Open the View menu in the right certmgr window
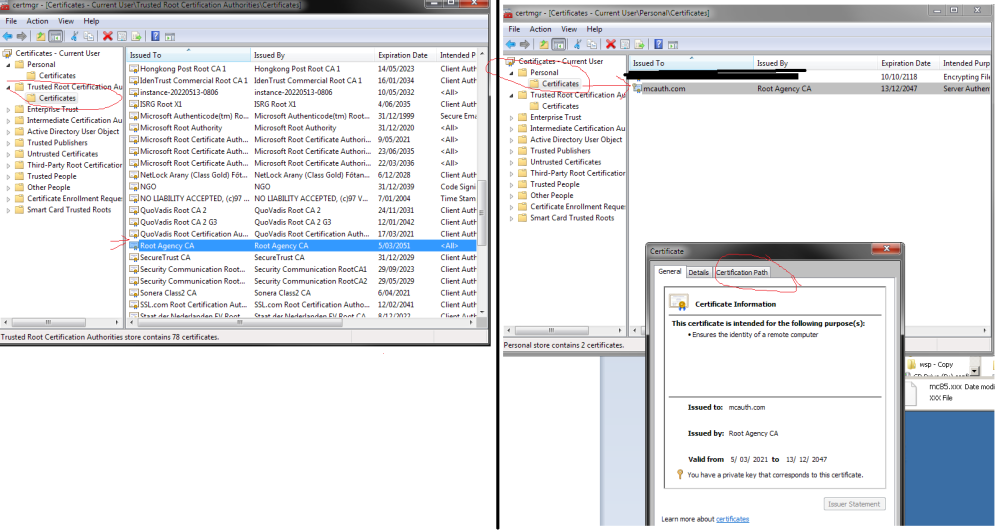Screen dimensions: 1000x532 pyautogui.click(x=571, y=29)
